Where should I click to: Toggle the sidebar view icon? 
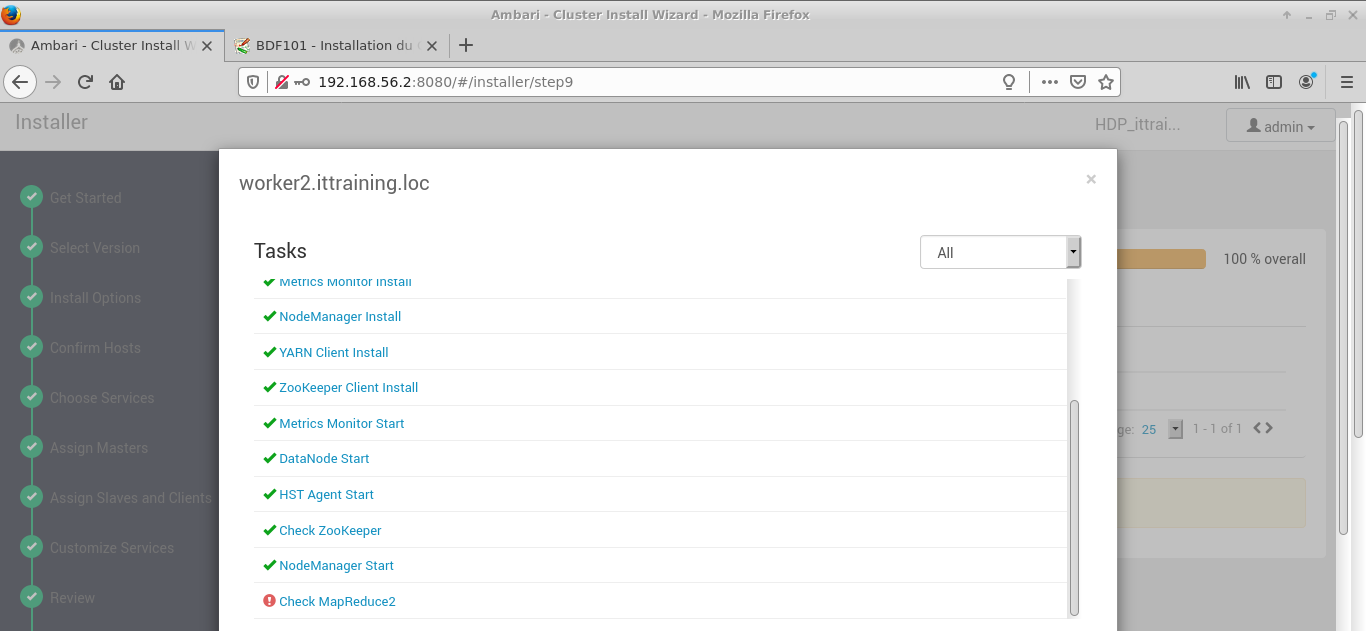[x=1274, y=82]
